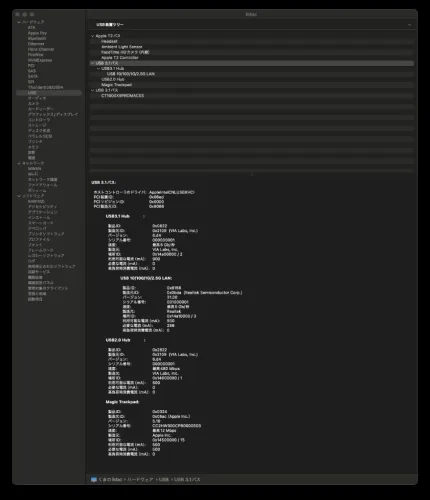Click the computer icon in the path bar
The image size is (430, 500).
(94, 479)
